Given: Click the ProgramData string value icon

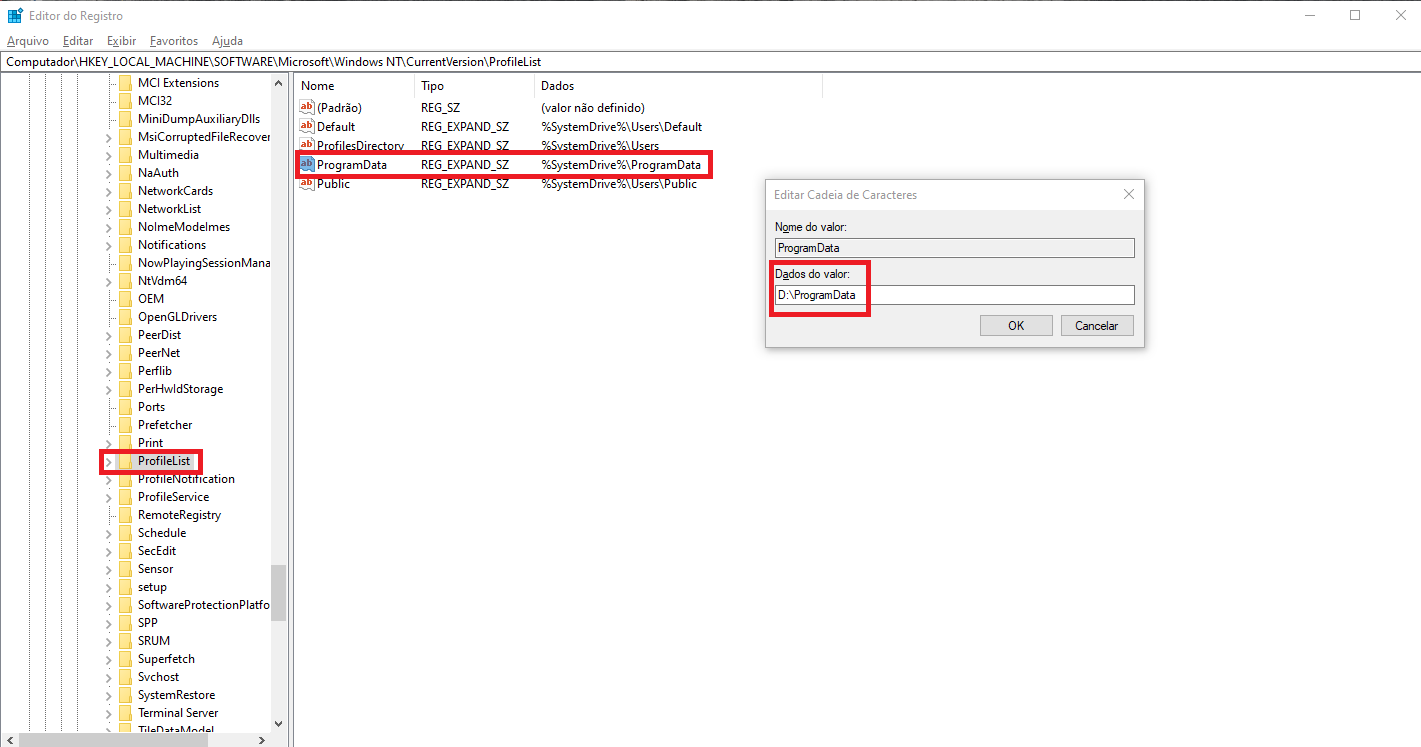Looking at the screenshot, I should [x=307, y=164].
